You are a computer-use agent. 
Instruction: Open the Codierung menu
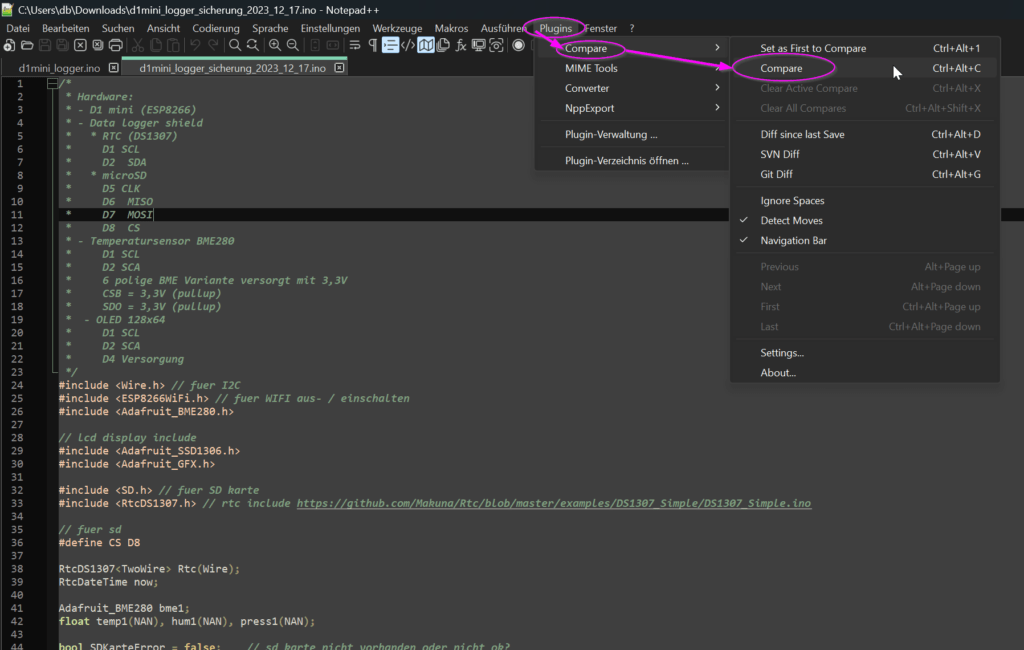pos(216,28)
